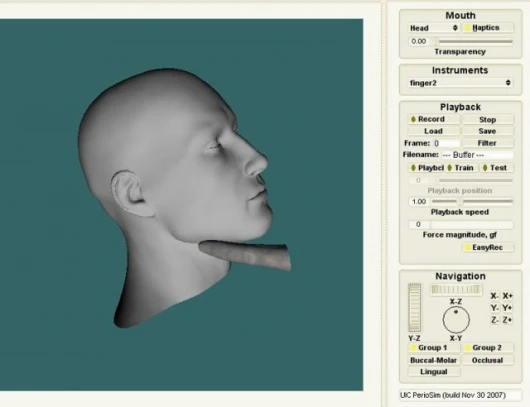Toggle the Train mode button

tap(461, 168)
